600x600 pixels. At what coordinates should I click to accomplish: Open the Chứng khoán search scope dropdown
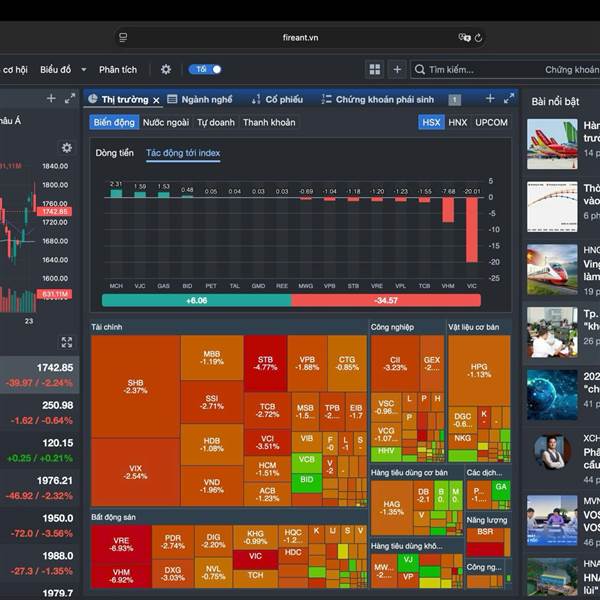pyautogui.click(x=572, y=70)
